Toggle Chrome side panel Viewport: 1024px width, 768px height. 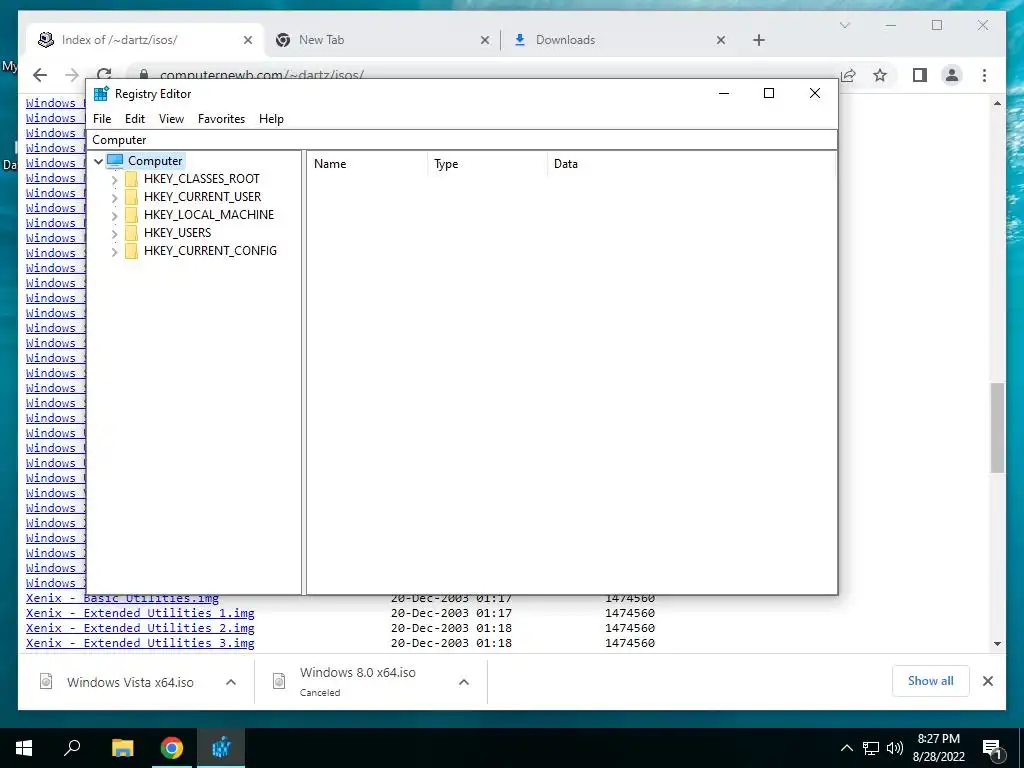(920, 75)
